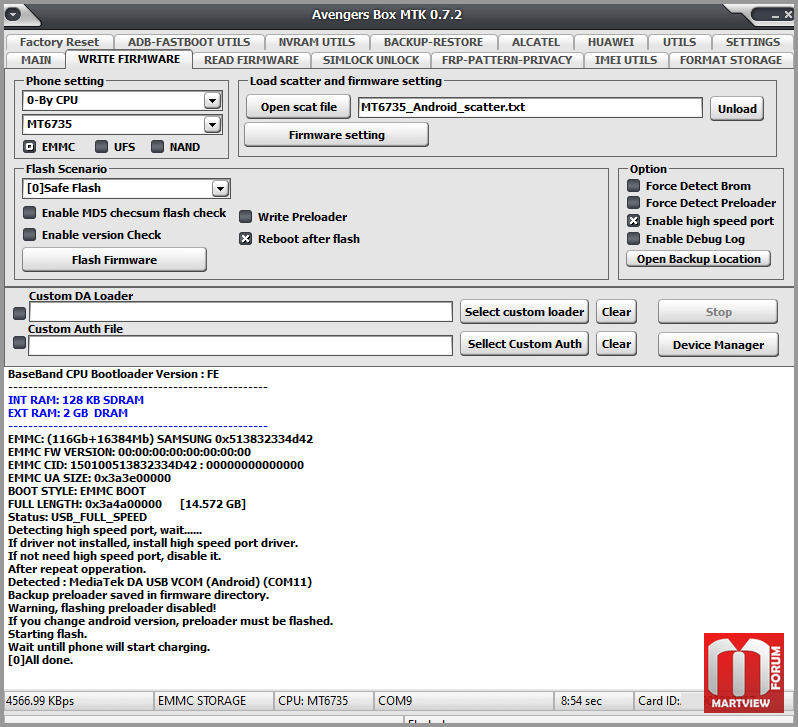
Task: Switch to the IMEI UTILS tab
Action: pos(625,60)
